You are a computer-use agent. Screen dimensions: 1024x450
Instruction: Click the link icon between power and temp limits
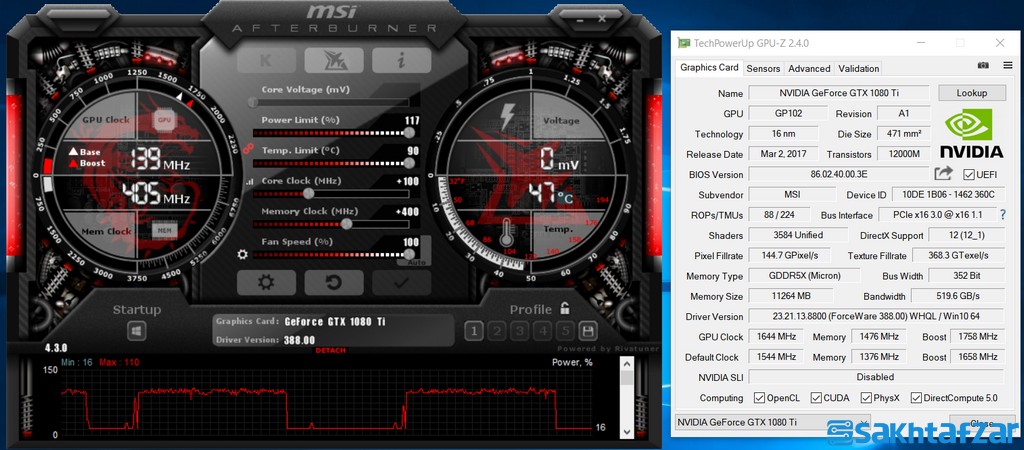point(248,149)
